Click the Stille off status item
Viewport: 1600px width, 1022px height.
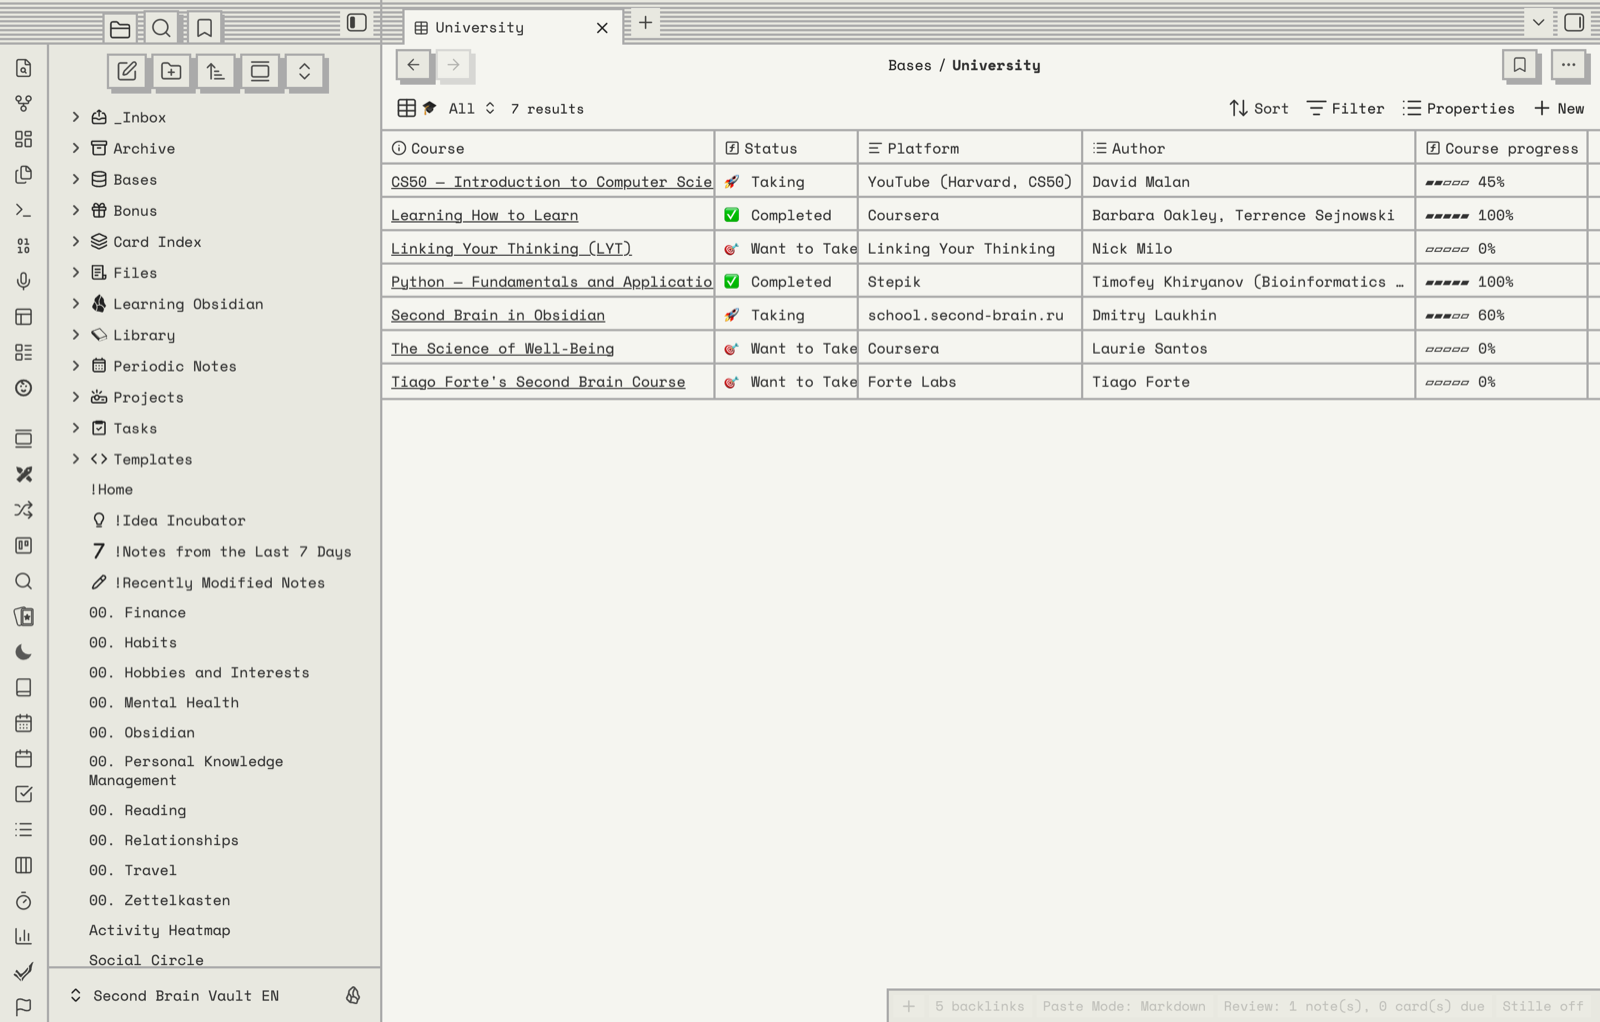tap(1543, 1006)
